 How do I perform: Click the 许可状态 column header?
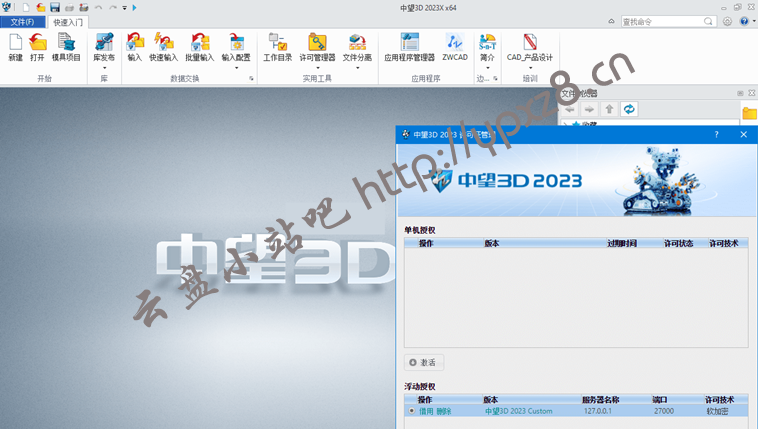678,243
